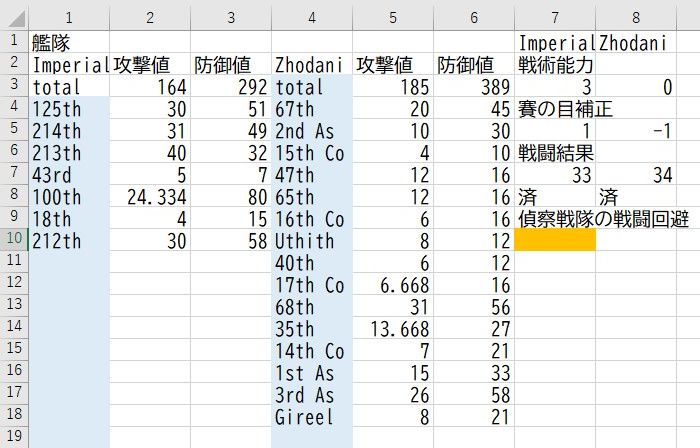Image resolution: width=700 pixels, height=448 pixels.
Task: Select column header 6
Action: point(474,17)
